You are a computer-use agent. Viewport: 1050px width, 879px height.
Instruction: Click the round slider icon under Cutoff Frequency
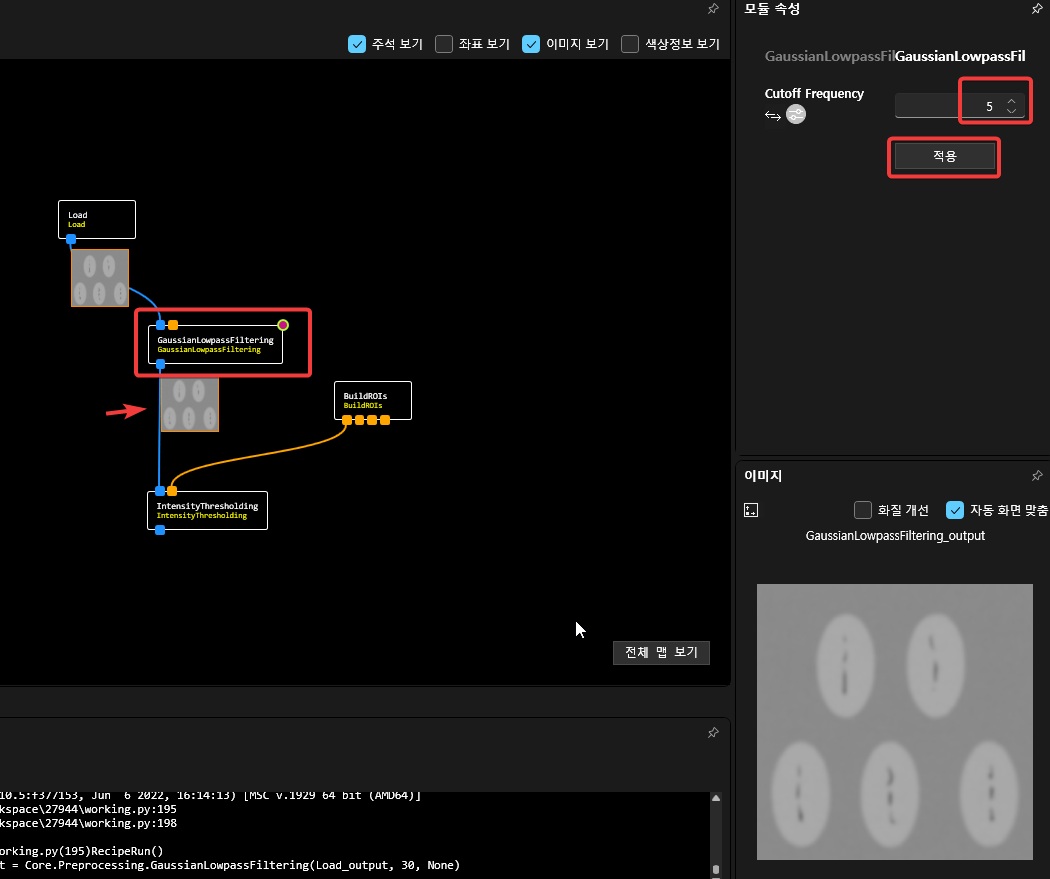pos(796,115)
